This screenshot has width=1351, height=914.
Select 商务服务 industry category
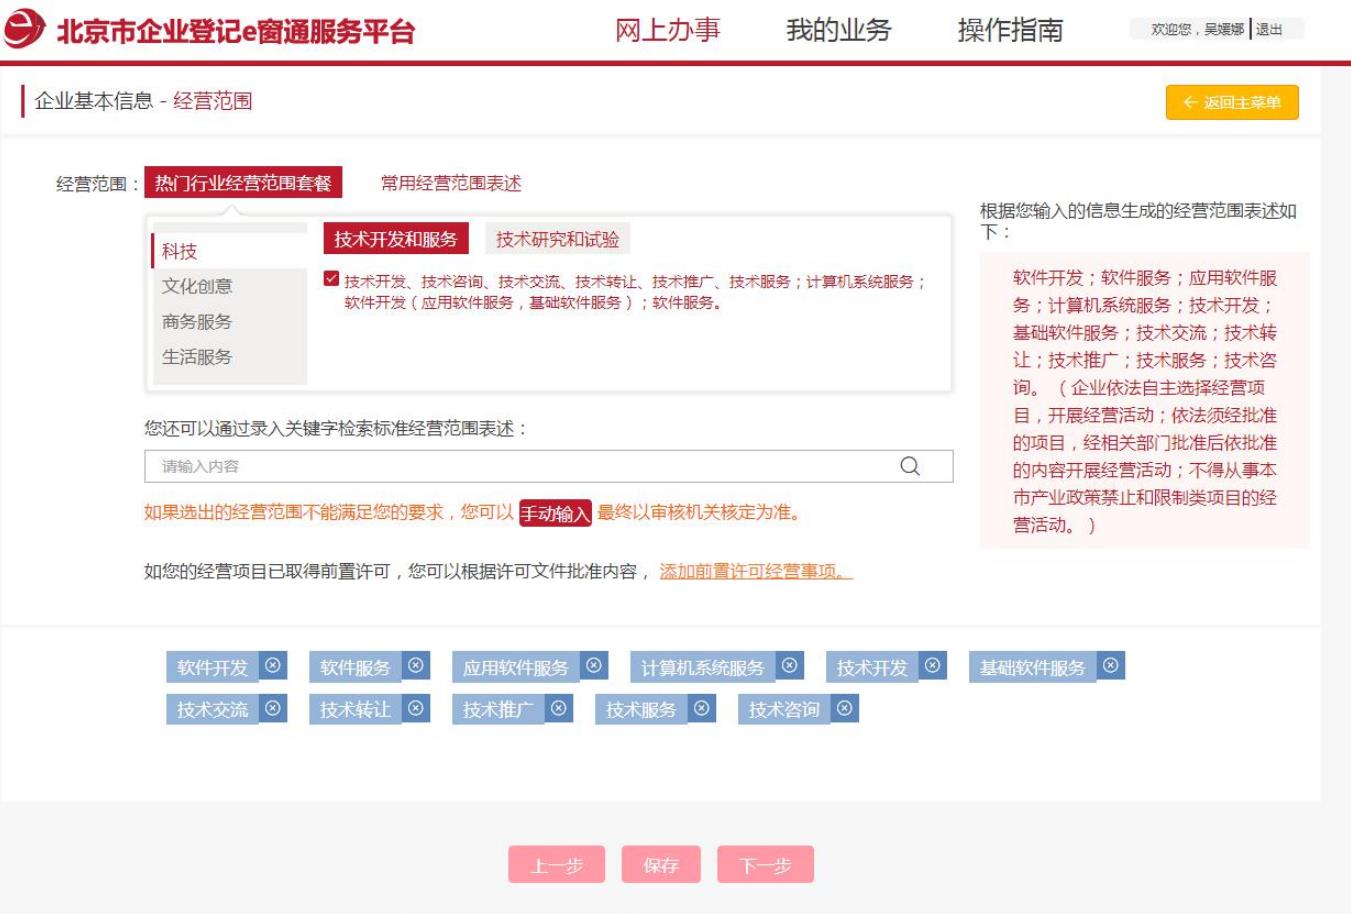pyautogui.click(x=197, y=322)
